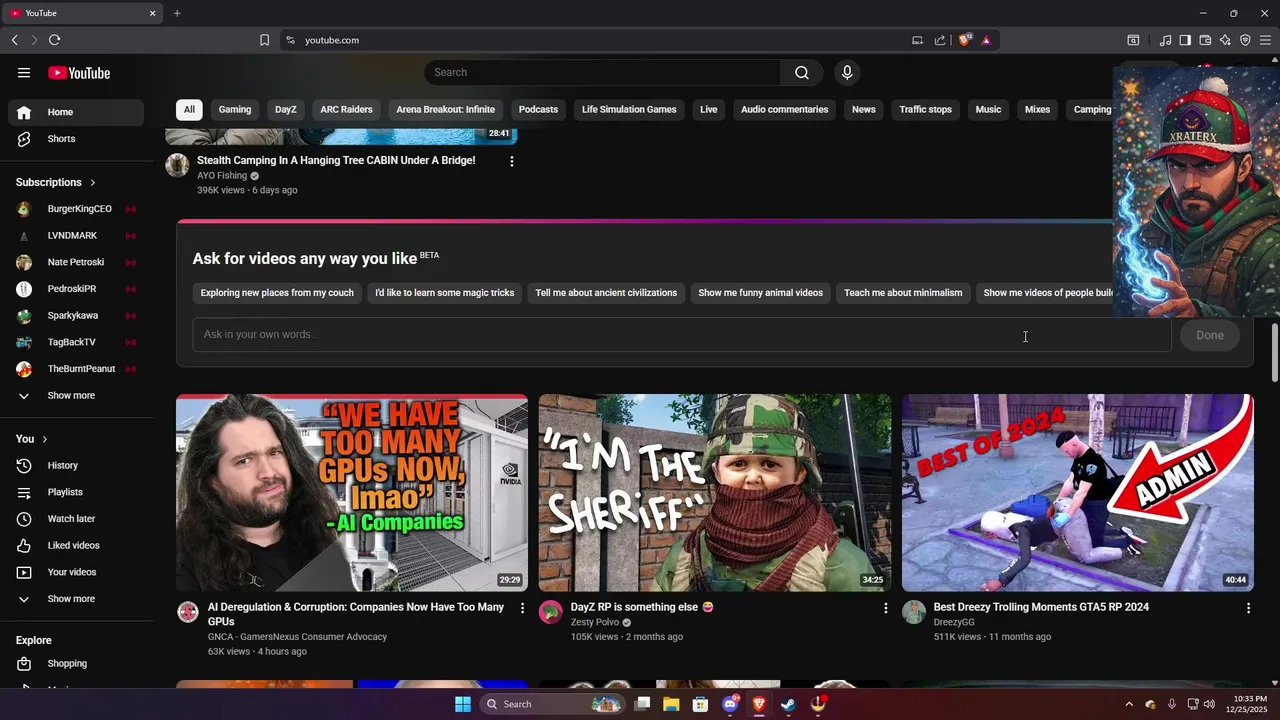
Task: Open Playlists in the sidebar
Action: coord(76,492)
